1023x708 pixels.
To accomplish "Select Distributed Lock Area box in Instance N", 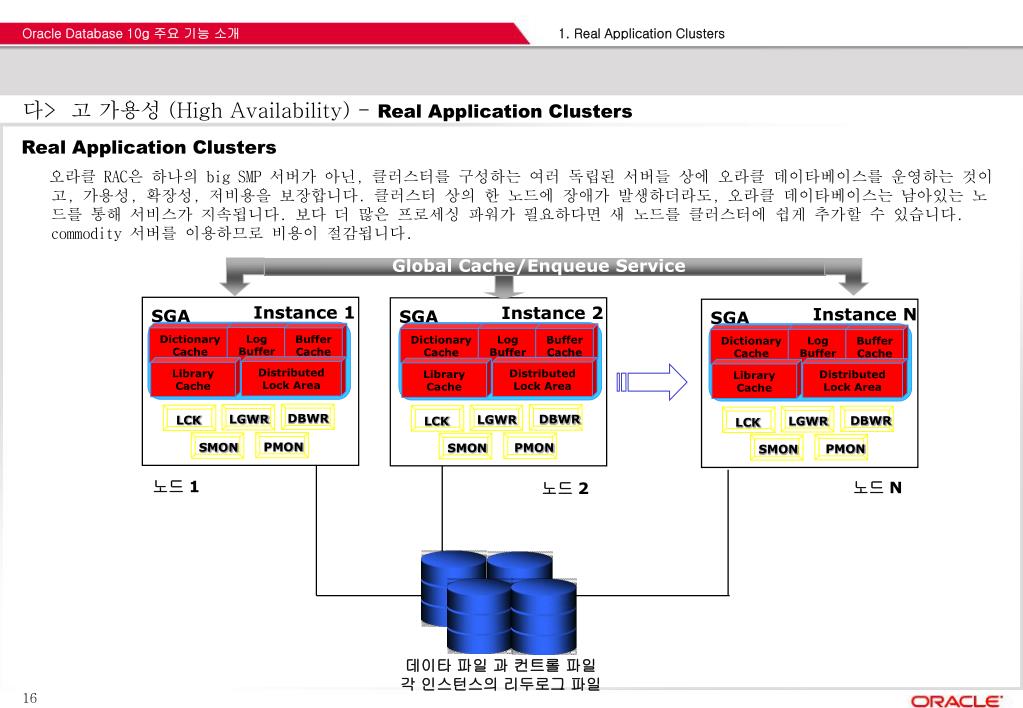I will tap(852, 381).
